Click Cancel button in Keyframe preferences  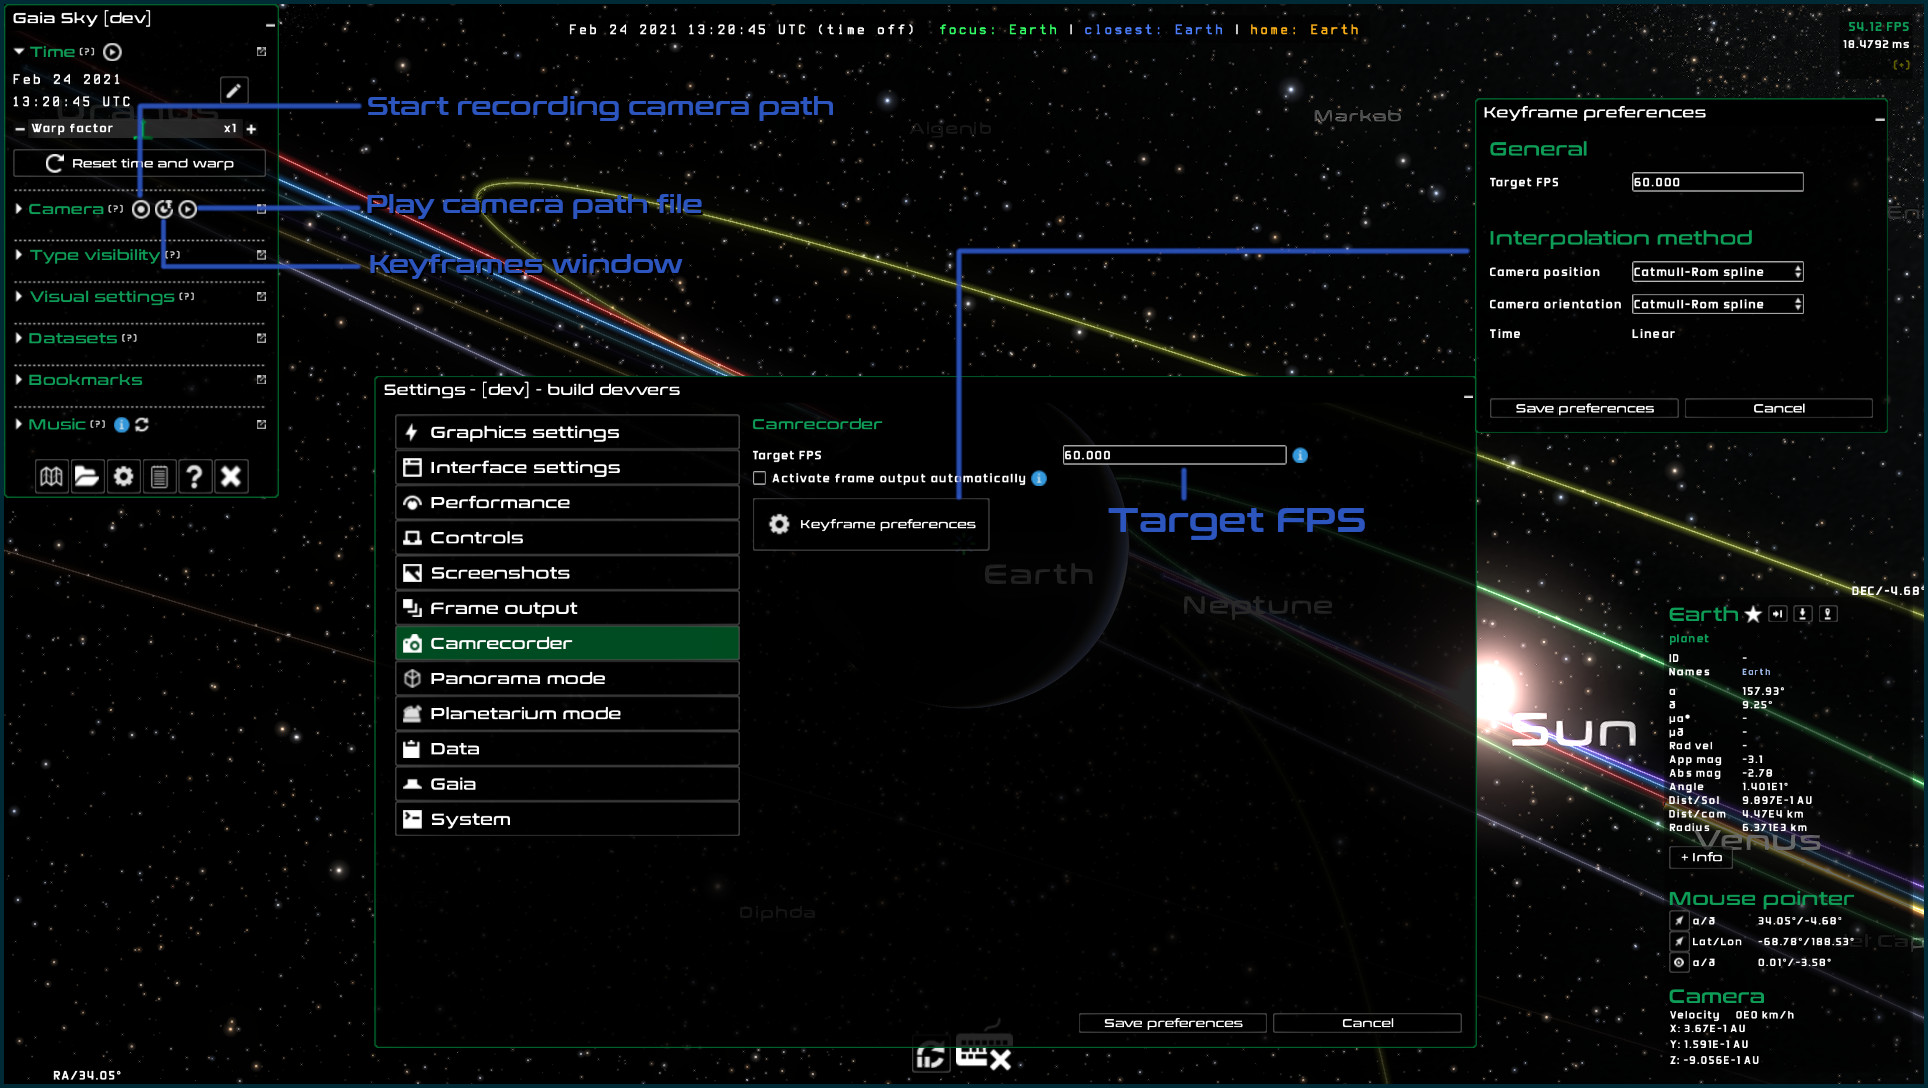click(1778, 406)
